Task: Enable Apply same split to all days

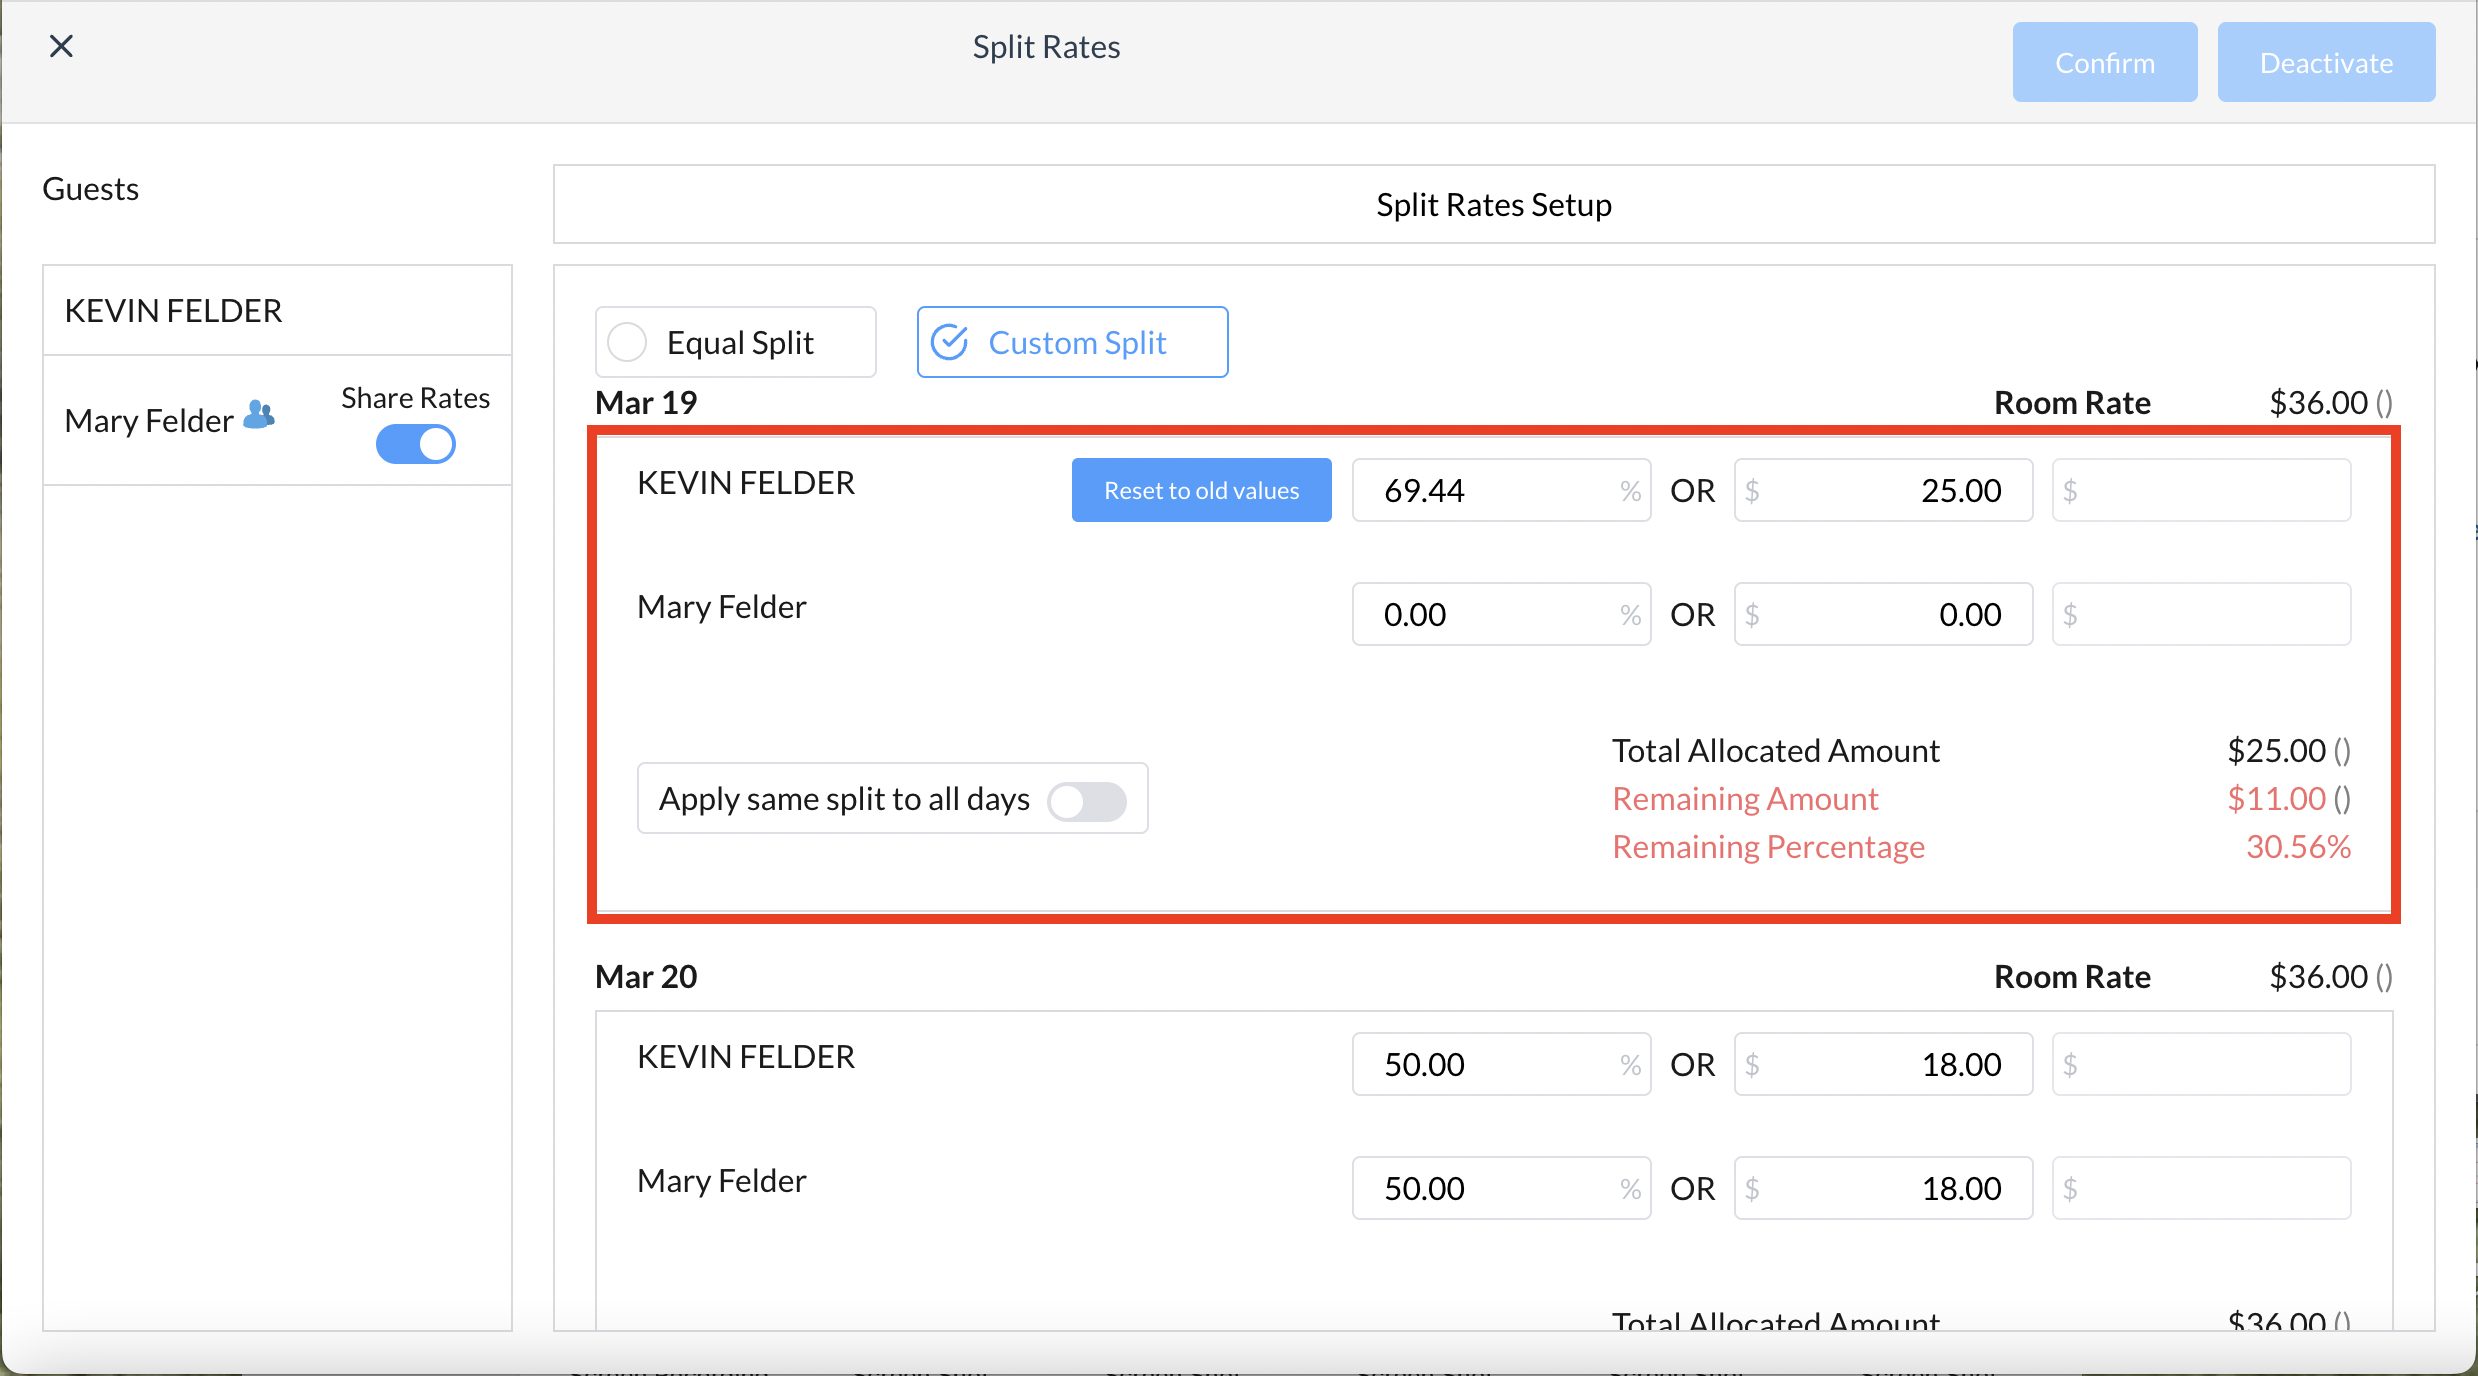Action: pyautogui.click(x=1087, y=800)
